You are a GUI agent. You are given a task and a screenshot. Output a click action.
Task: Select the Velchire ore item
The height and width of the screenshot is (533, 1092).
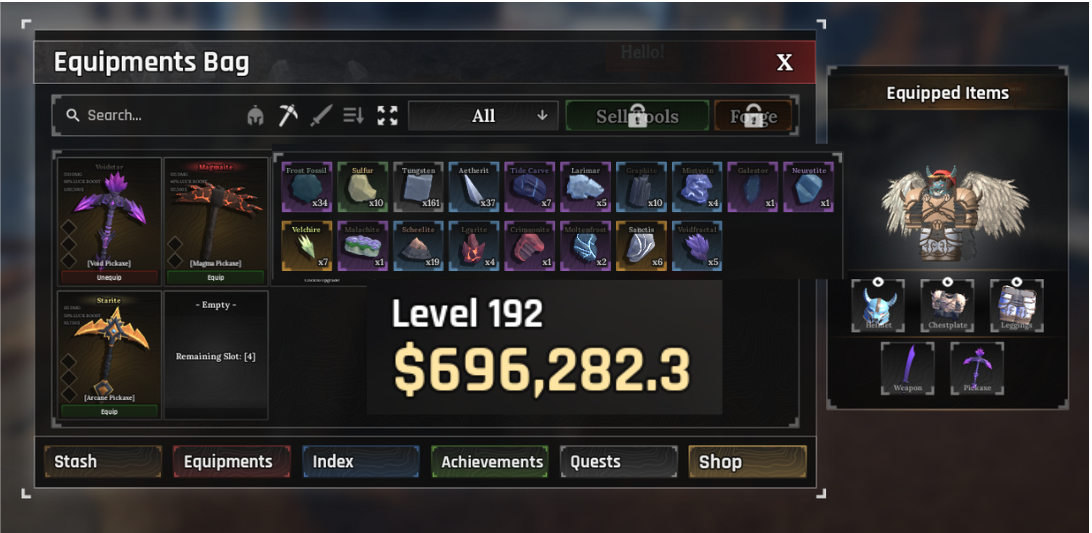pos(307,245)
